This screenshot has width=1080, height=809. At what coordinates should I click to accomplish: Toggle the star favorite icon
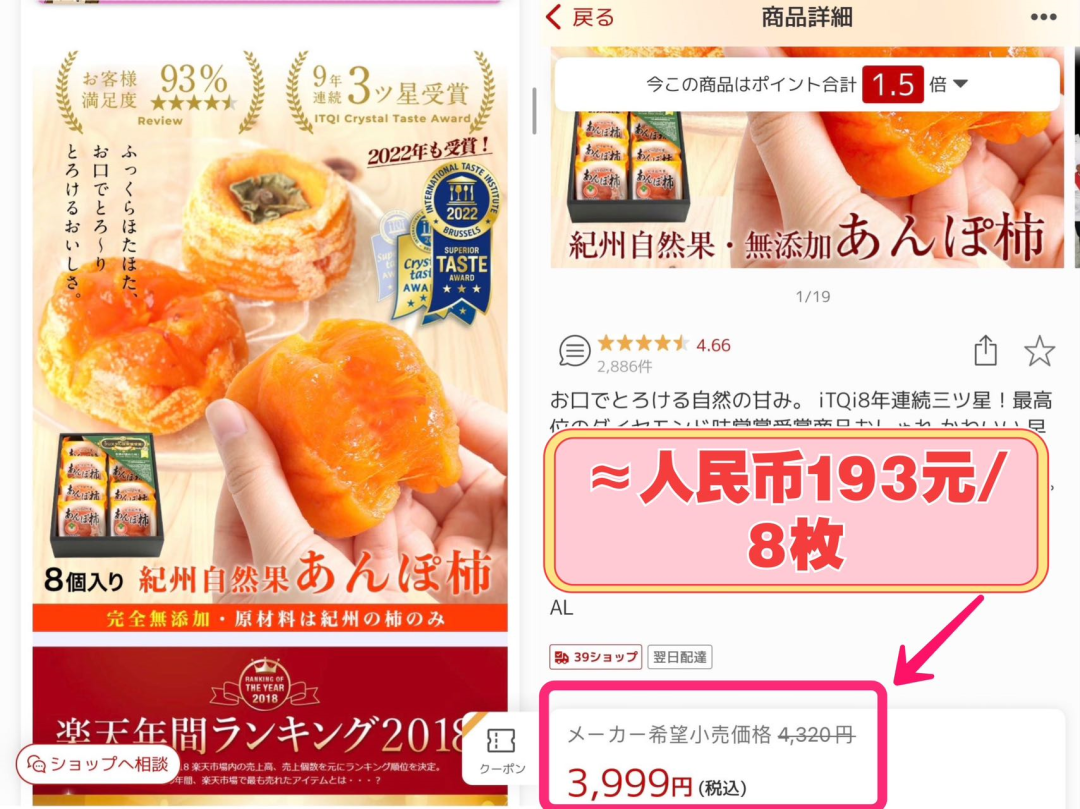(1039, 351)
